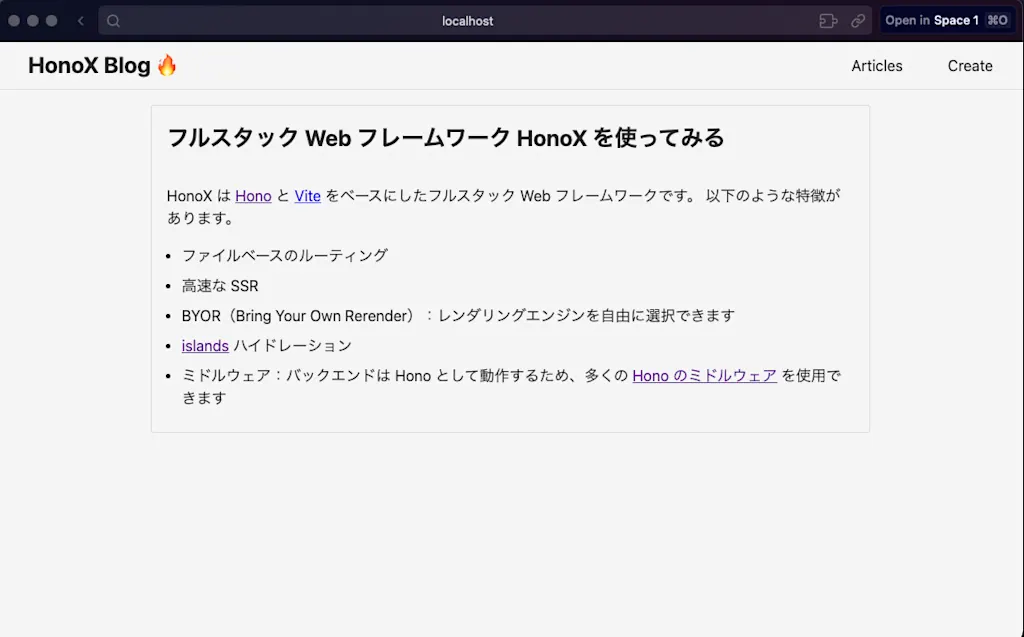Go to the Articles page
The image size is (1024, 637).
[876, 66]
